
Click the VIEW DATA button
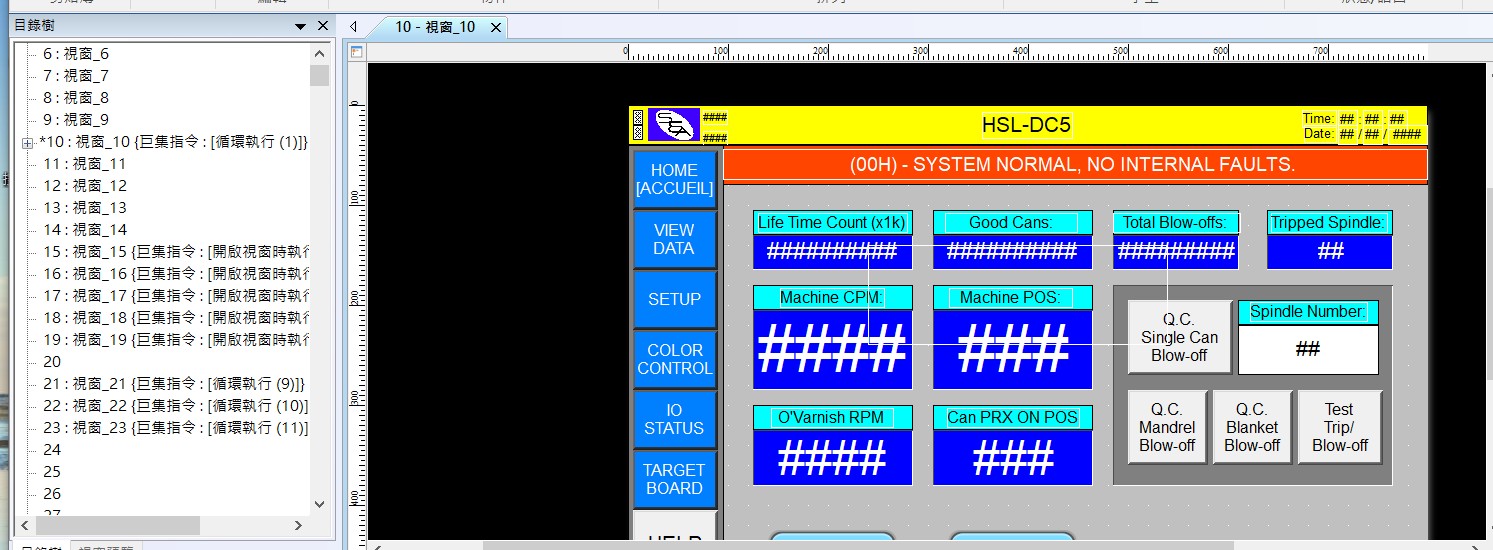[x=674, y=239]
